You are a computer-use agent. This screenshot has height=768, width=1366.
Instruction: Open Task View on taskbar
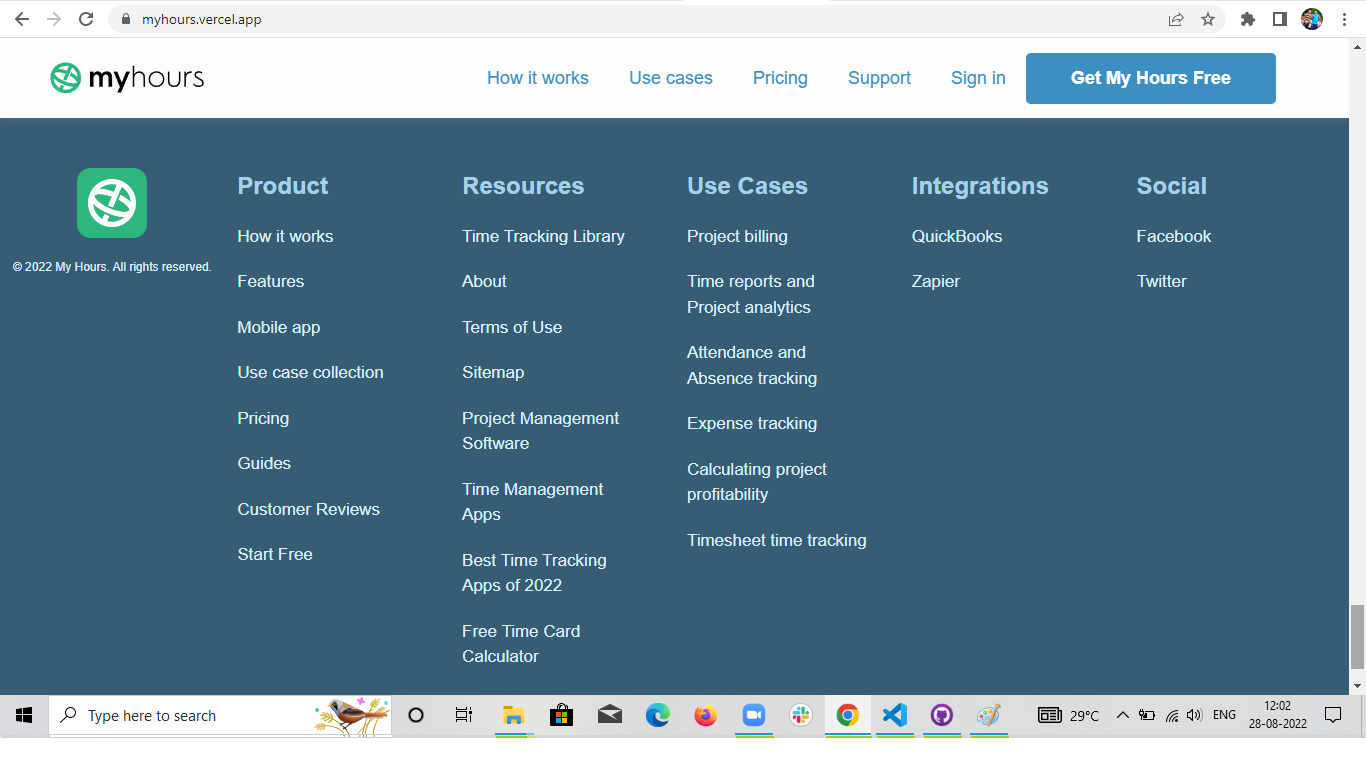(x=464, y=715)
